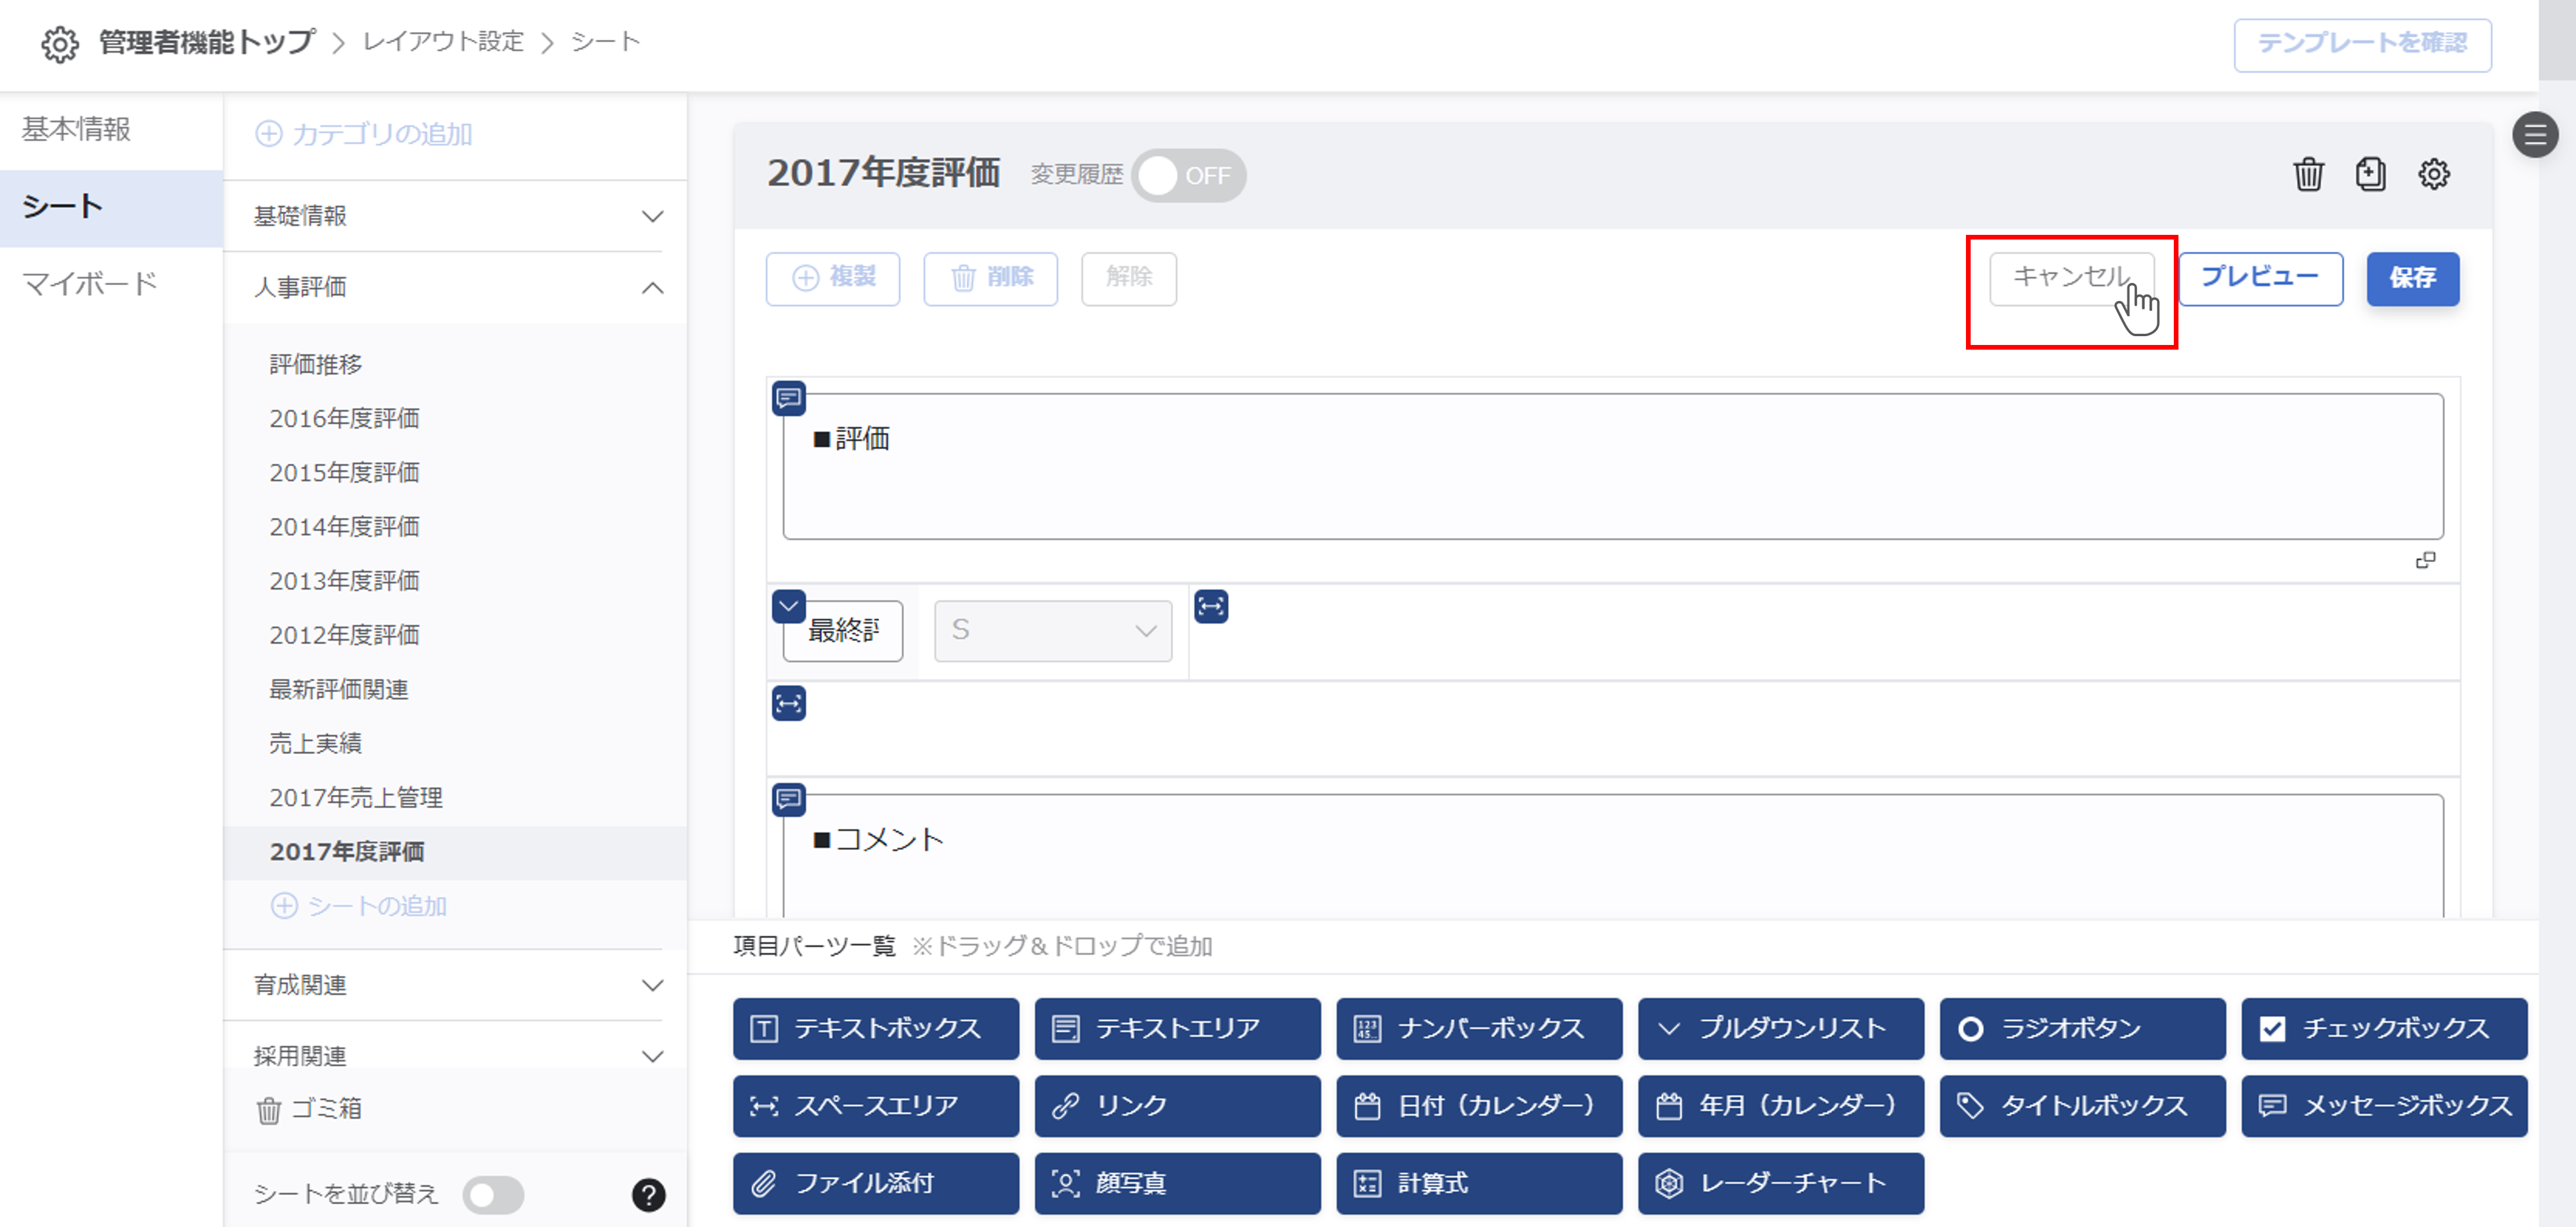2576x1227 pixels.
Task: Open 2016年度評価 sheet
Action: tap(344, 418)
